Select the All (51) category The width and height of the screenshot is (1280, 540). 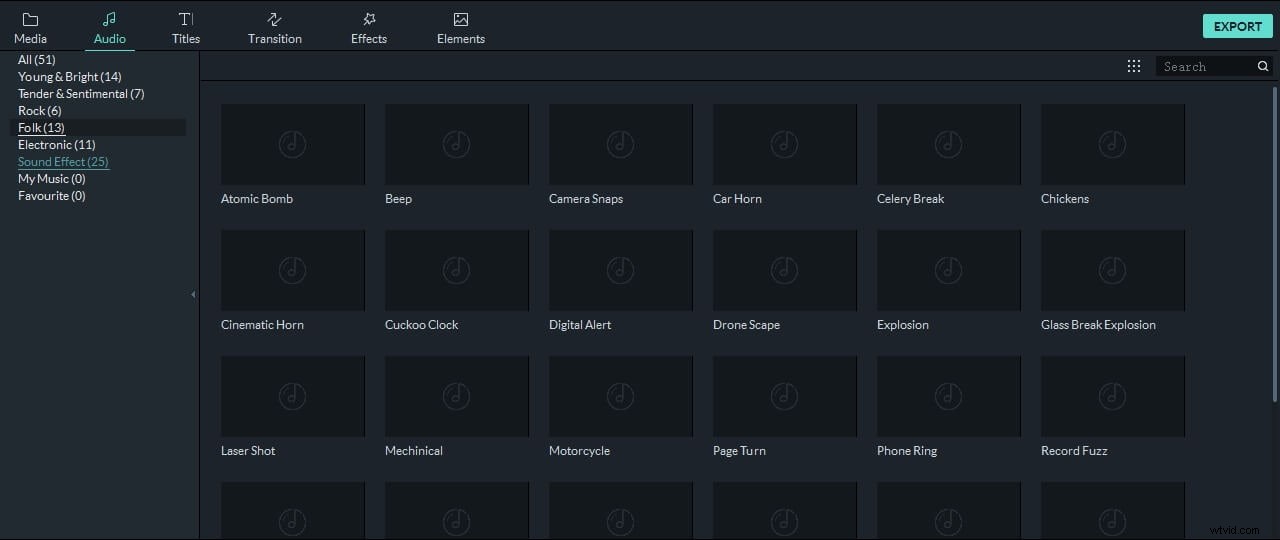pos(37,60)
